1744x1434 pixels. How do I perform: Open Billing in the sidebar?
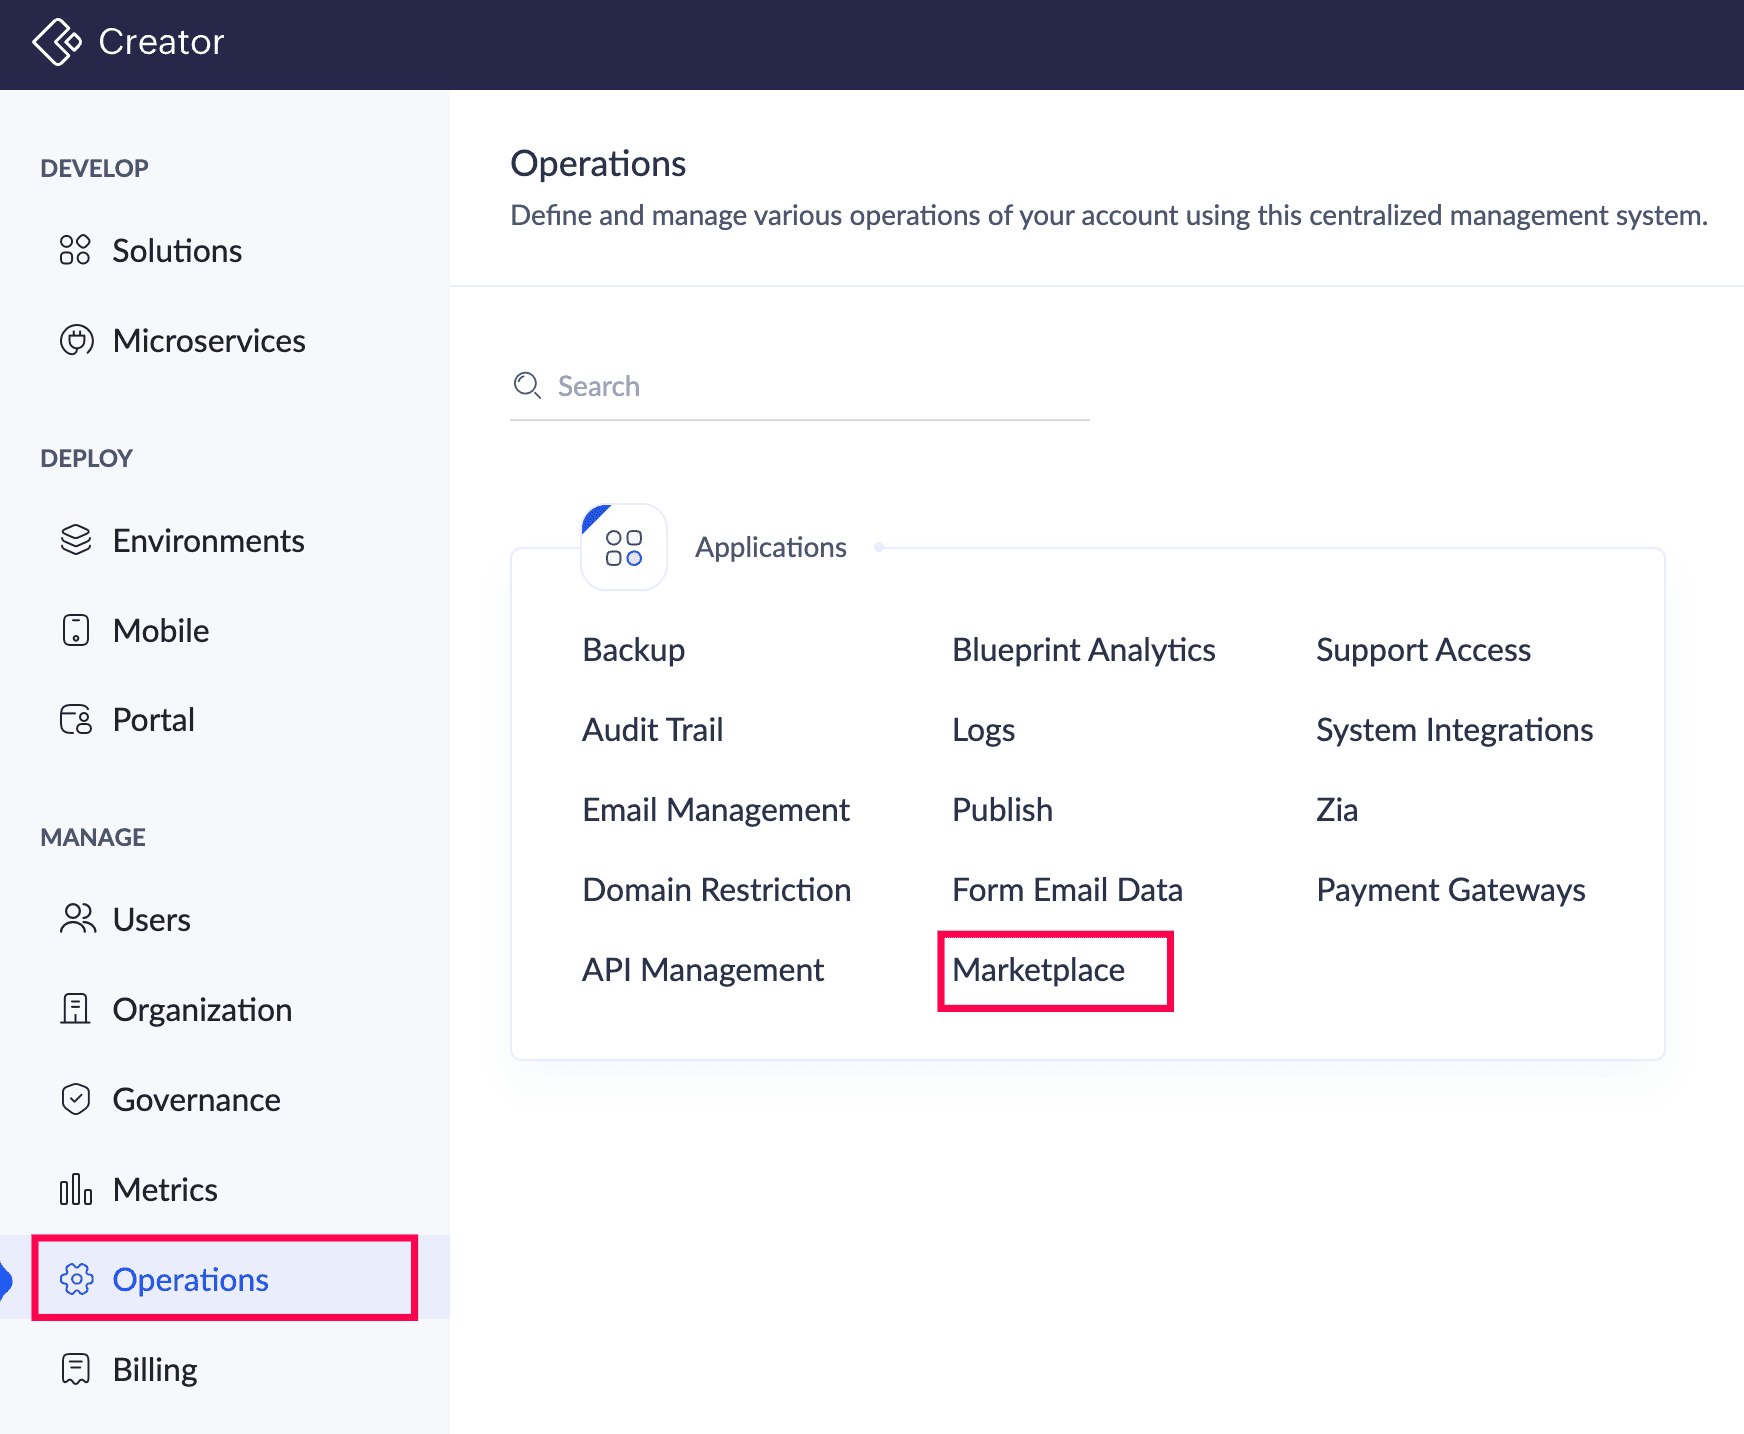[x=155, y=1369]
